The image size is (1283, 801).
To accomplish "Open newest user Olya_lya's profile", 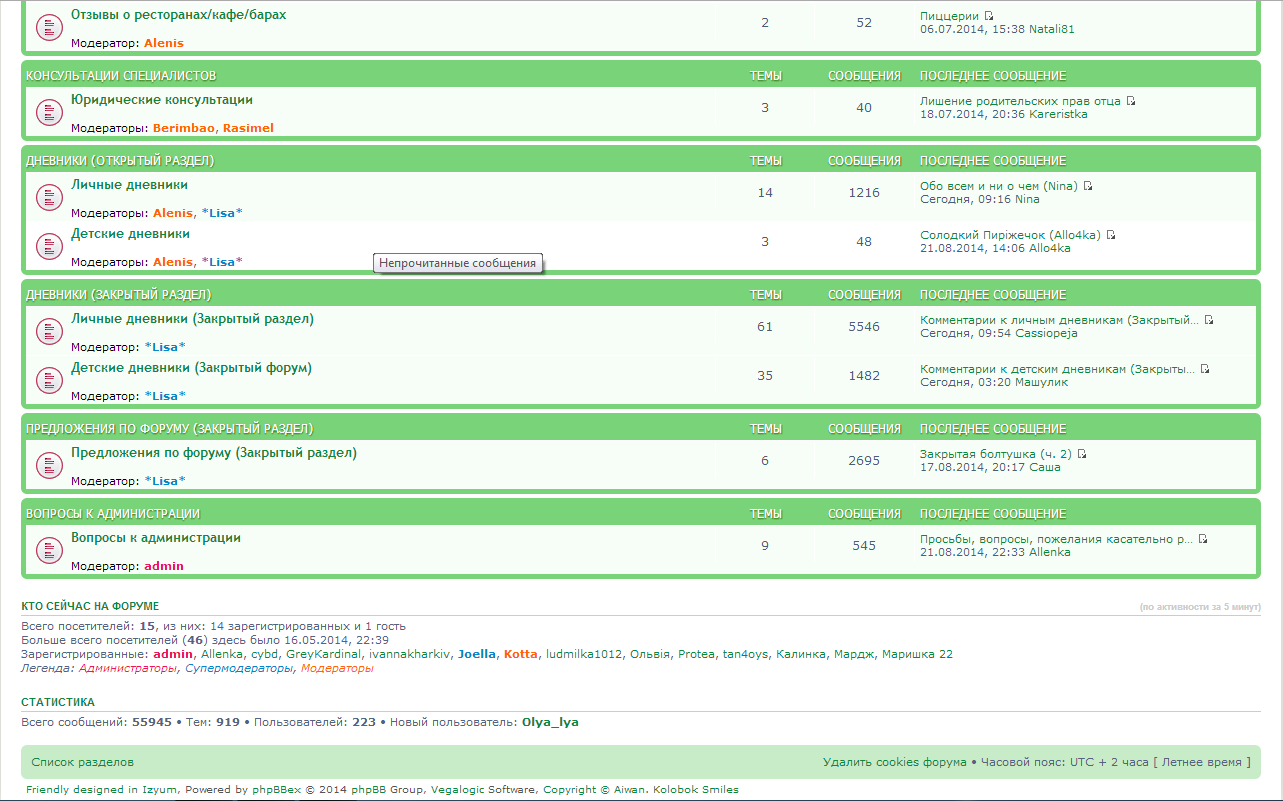I will pyautogui.click(x=550, y=722).
